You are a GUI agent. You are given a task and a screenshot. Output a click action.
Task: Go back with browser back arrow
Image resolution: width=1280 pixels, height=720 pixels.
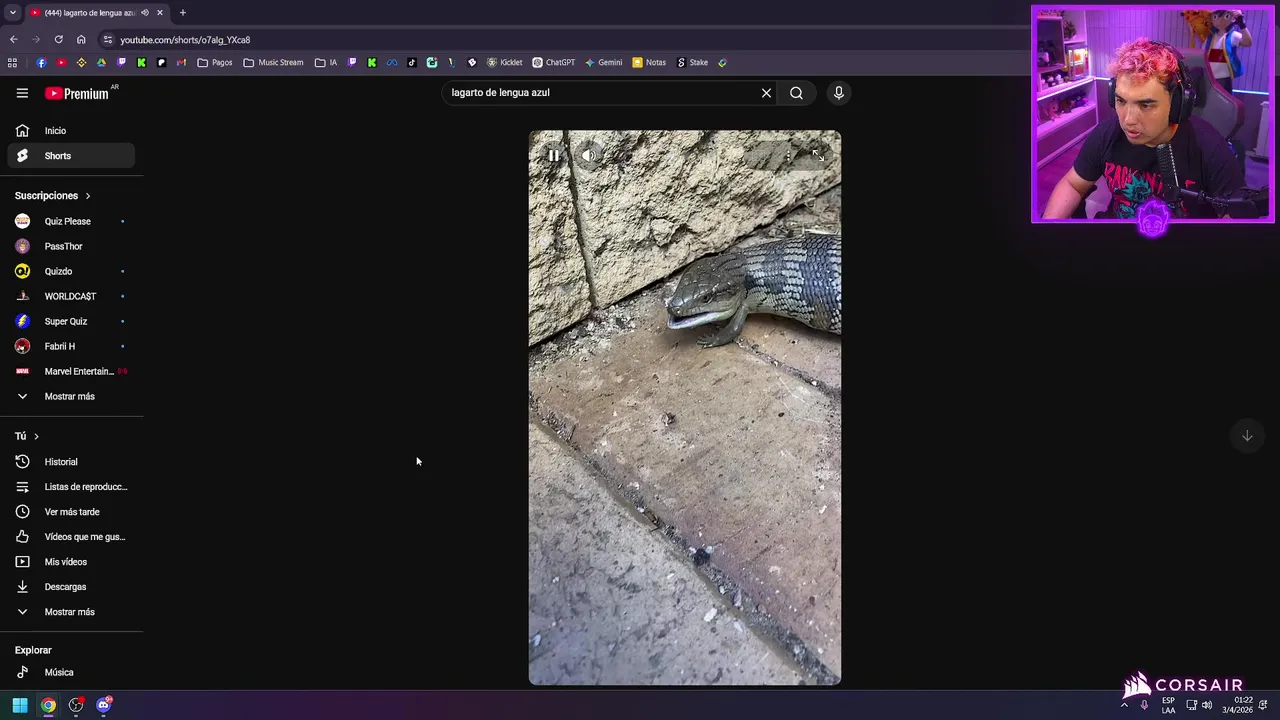click(x=13, y=40)
